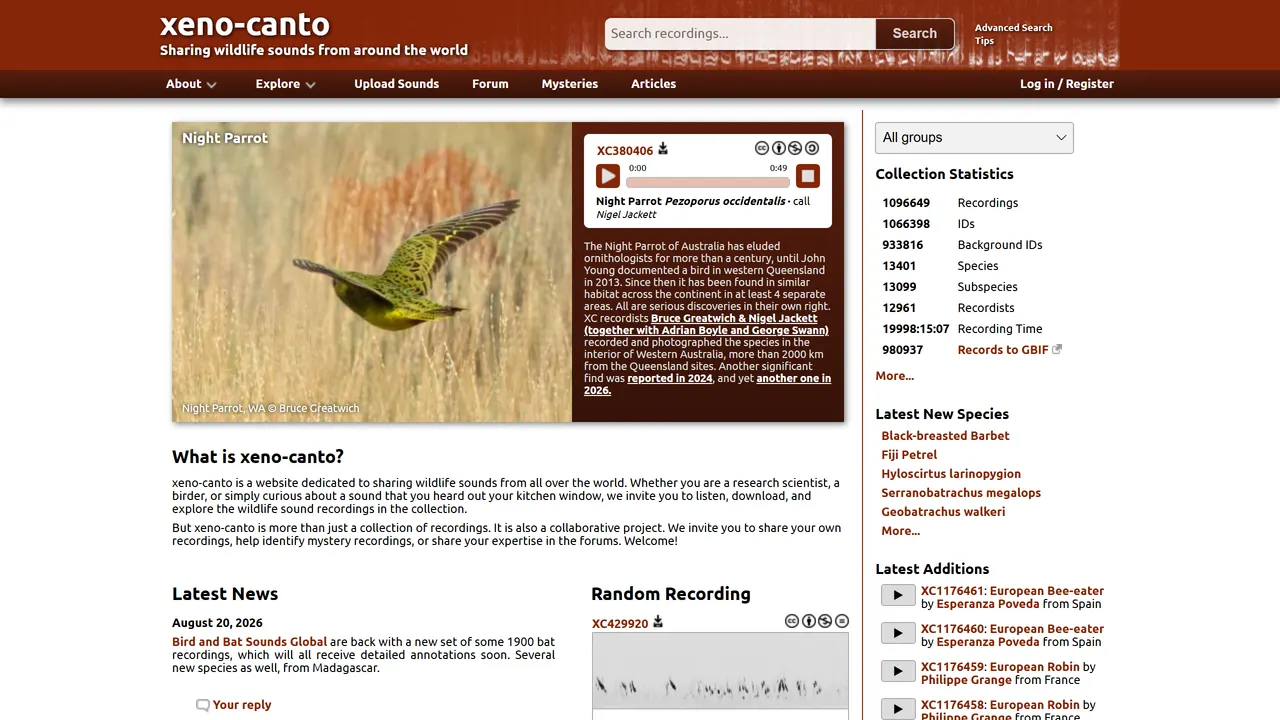Open the XC429920 random recording link
This screenshot has height=720, width=1280.
(x=620, y=624)
